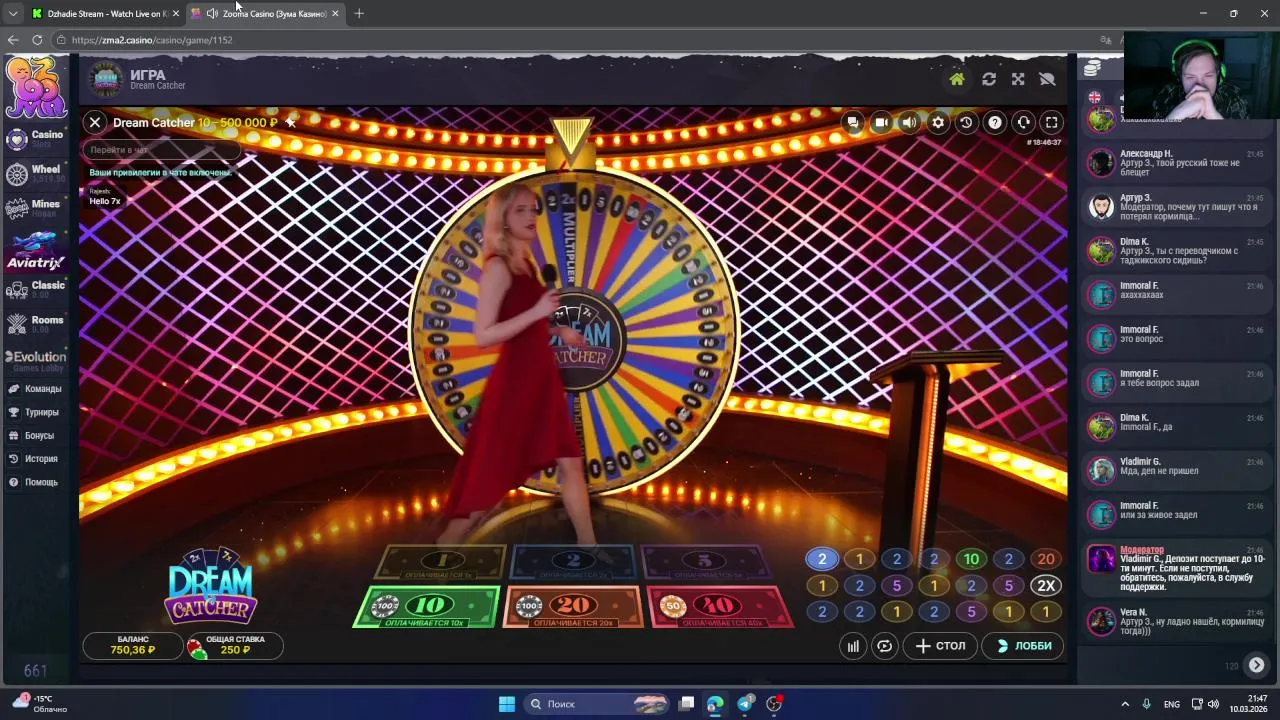Open a new browser tab

(x=359, y=13)
